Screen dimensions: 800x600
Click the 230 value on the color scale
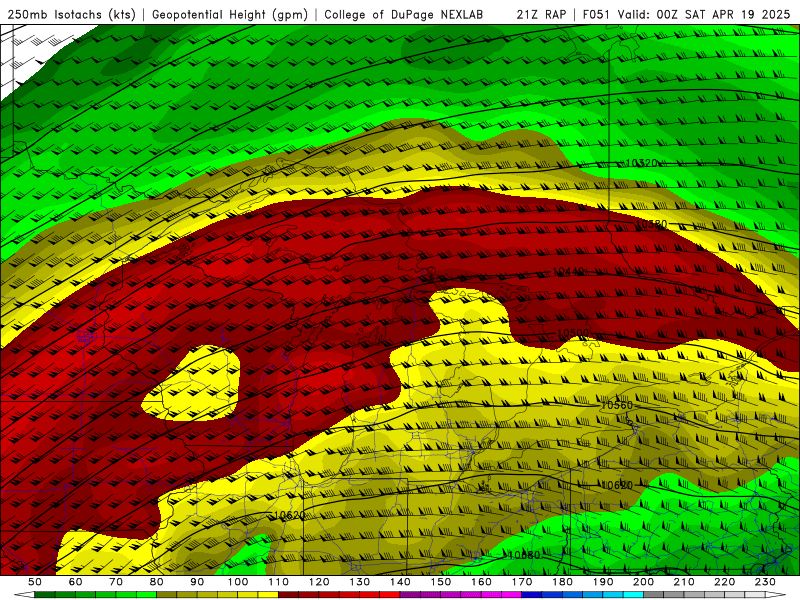point(765,582)
